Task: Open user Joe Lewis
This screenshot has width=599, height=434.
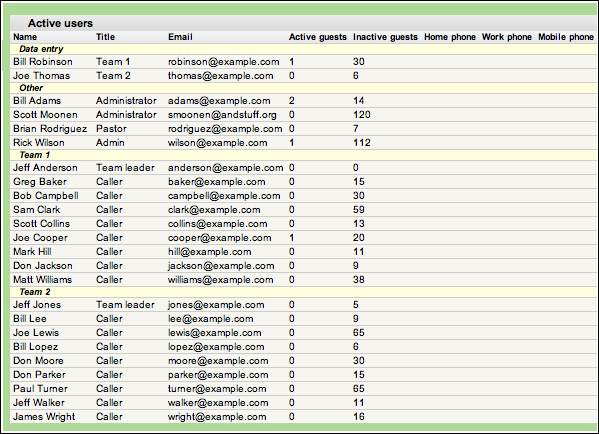Action: point(36,333)
